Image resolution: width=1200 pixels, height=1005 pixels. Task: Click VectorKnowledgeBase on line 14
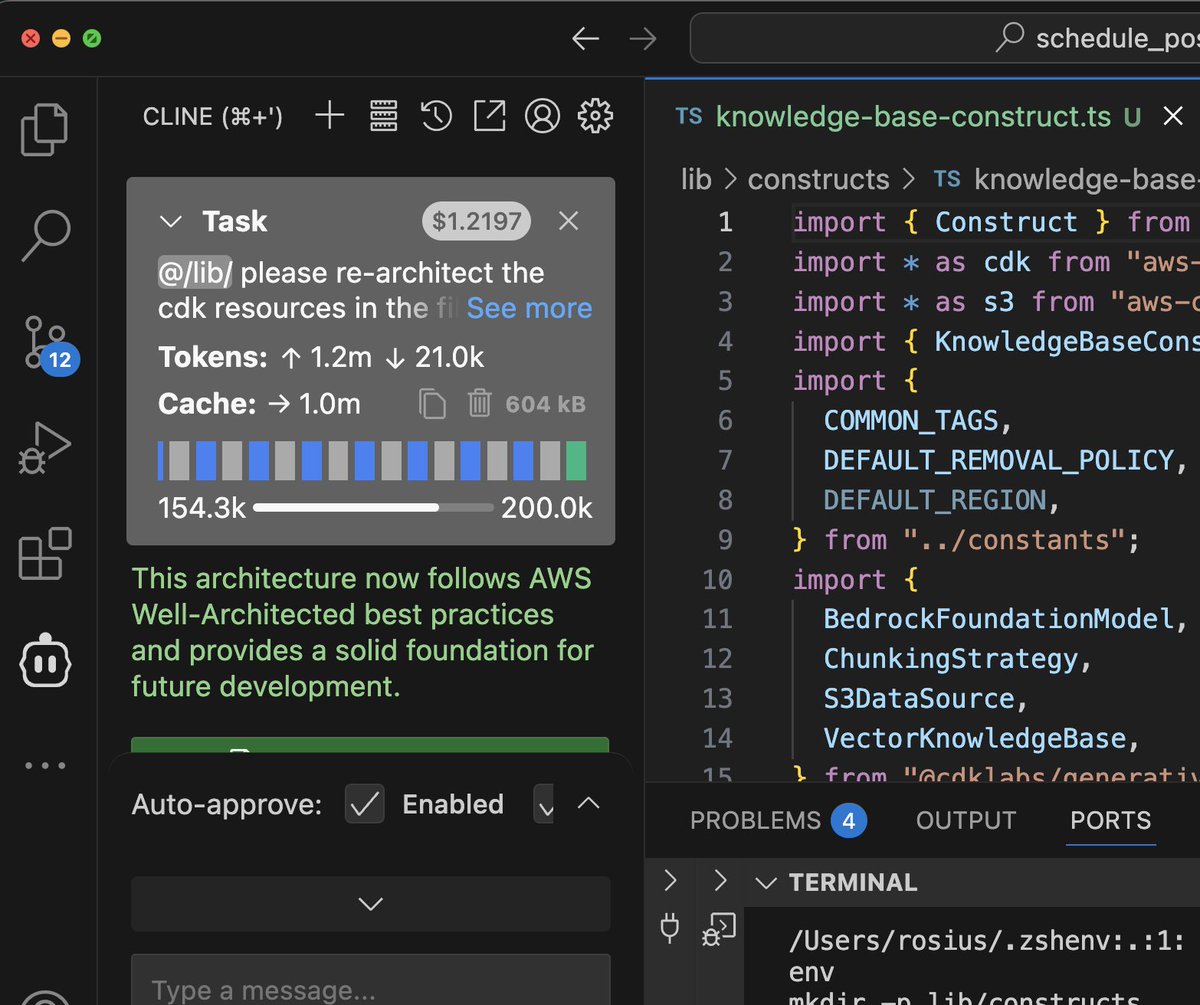click(x=974, y=738)
